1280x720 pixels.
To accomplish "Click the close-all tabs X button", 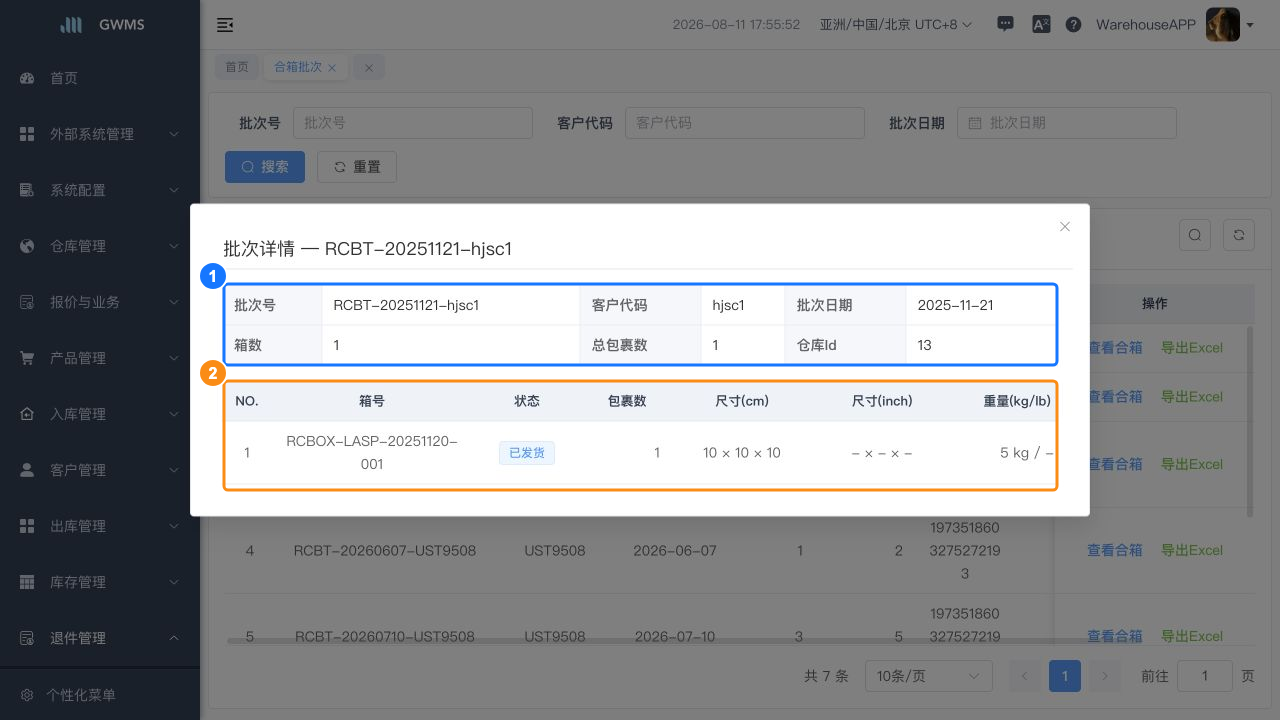I will 368,67.
